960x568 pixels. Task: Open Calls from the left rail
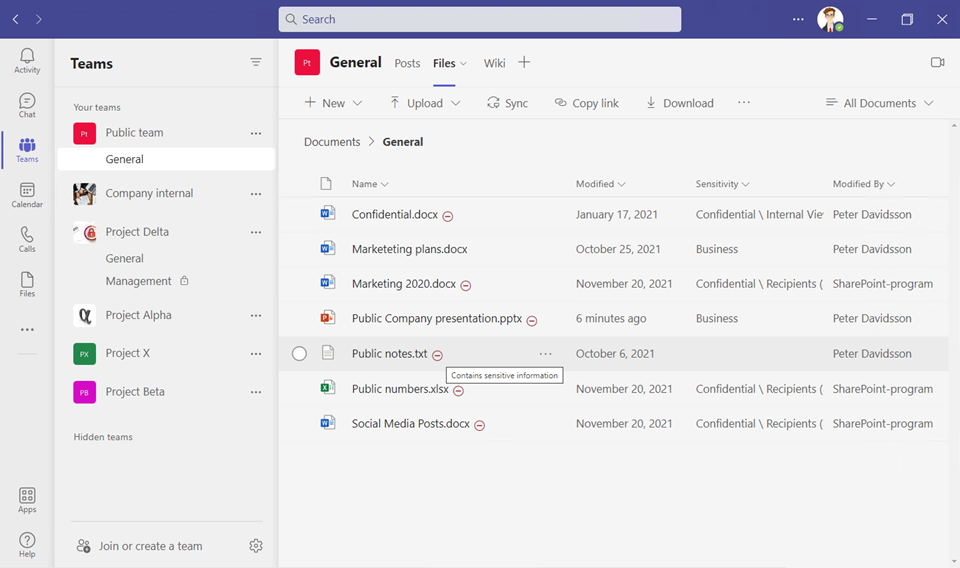[27, 239]
